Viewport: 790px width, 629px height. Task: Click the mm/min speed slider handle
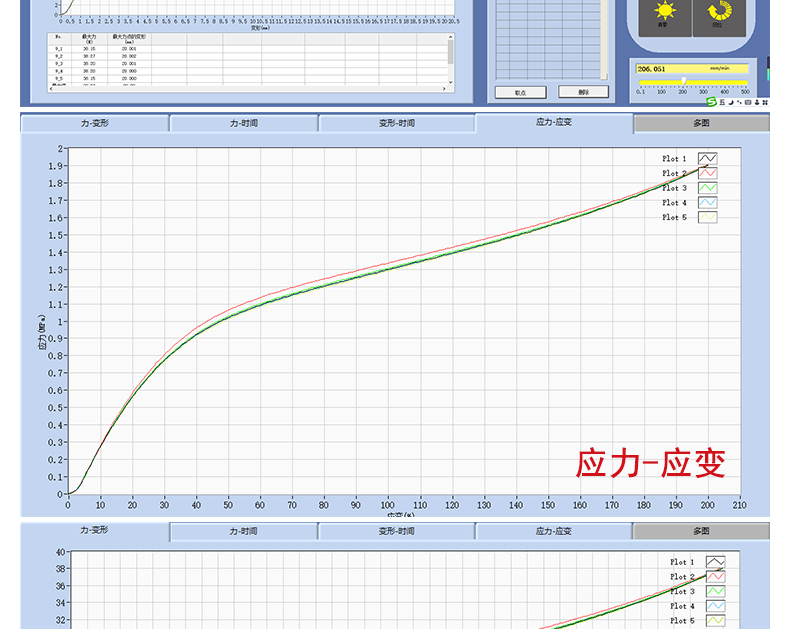click(683, 82)
